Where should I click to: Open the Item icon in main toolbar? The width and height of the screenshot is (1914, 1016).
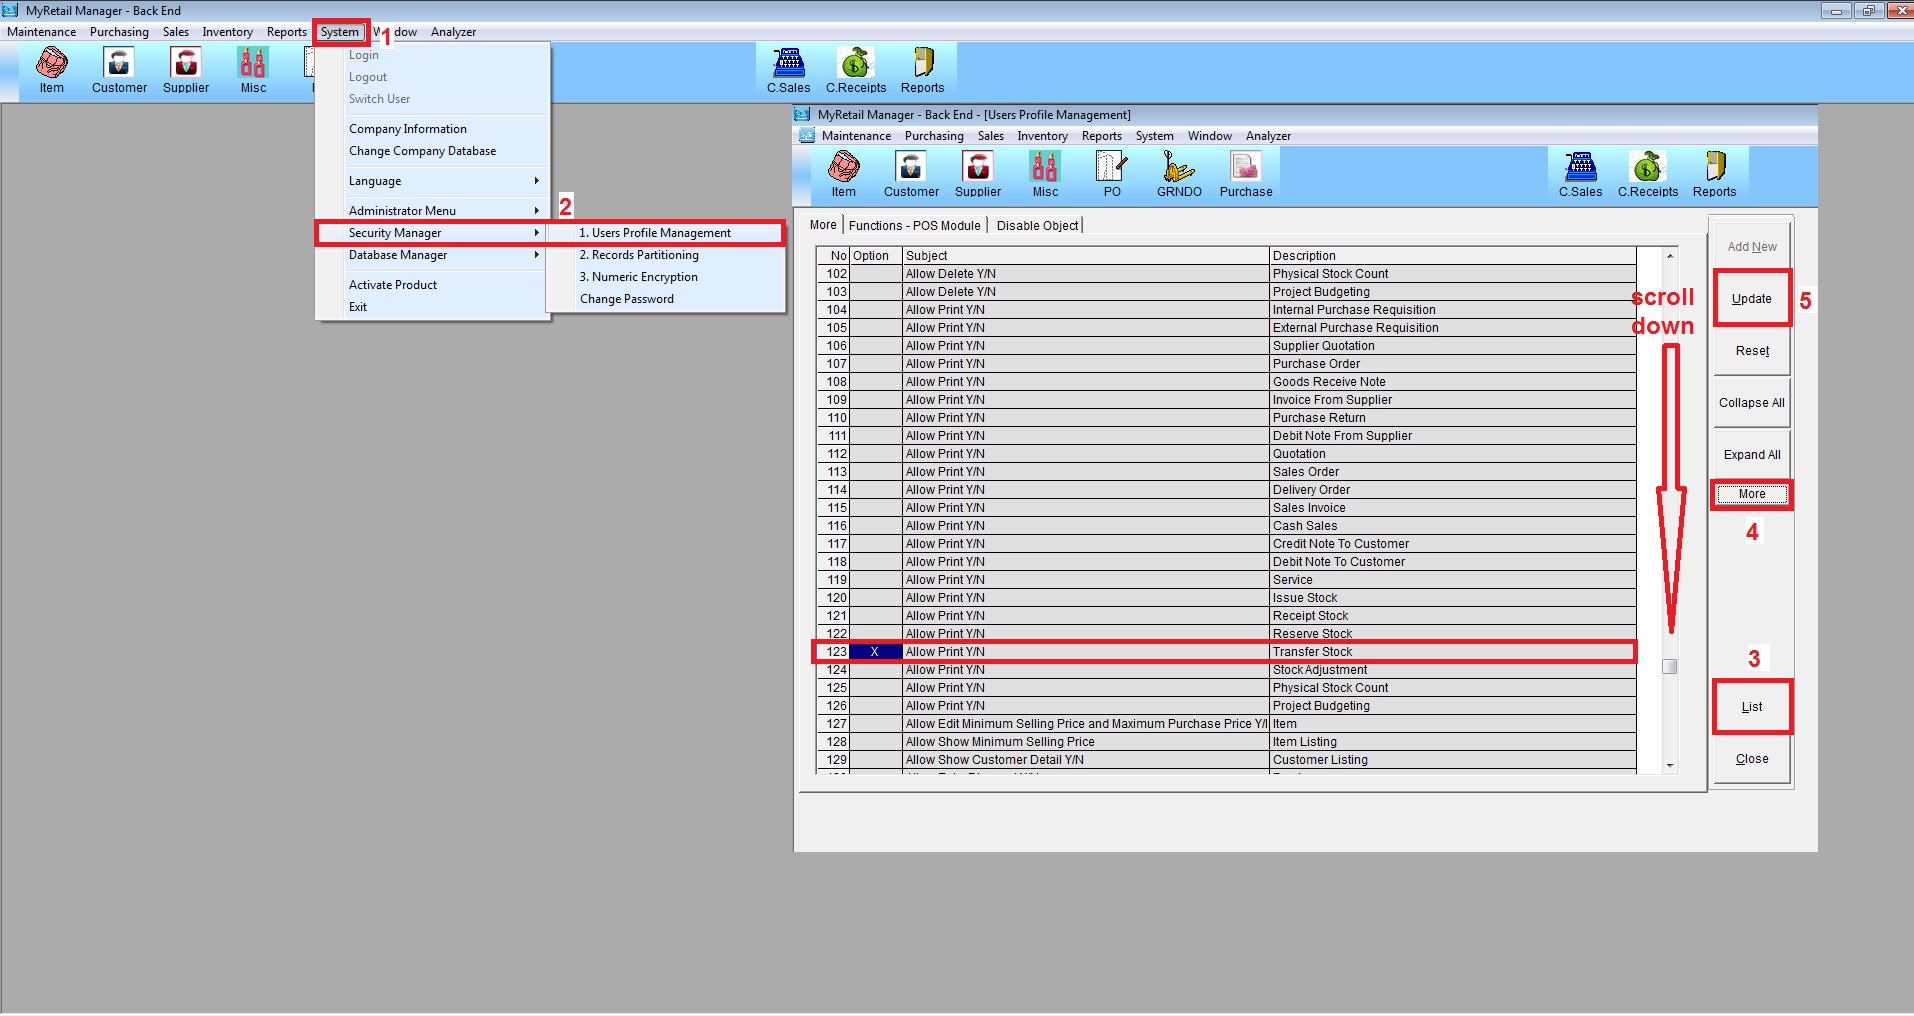click(52, 70)
